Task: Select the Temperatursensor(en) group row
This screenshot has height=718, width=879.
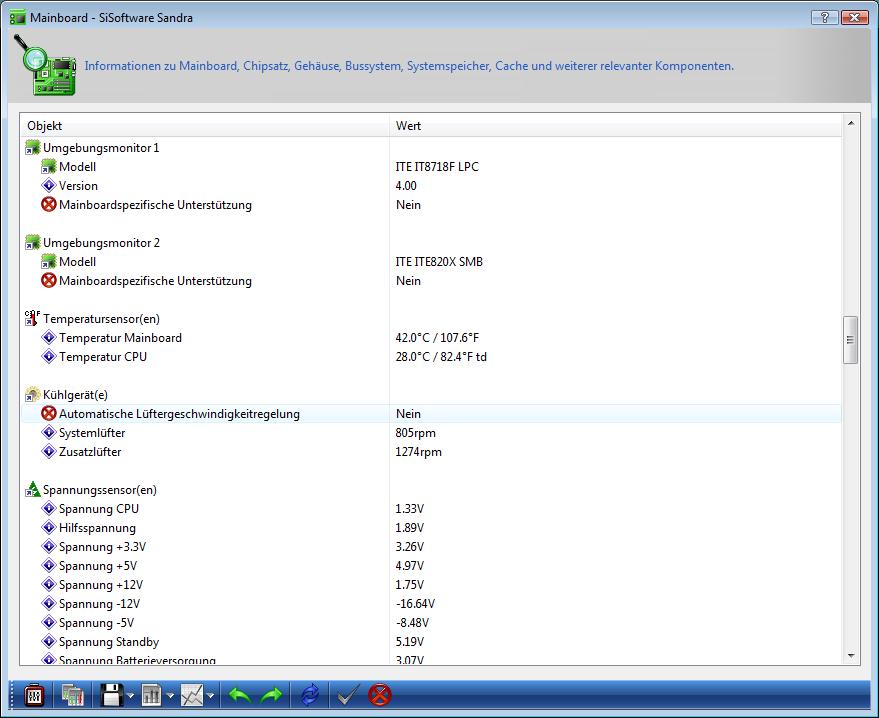Action: pyautogui.click(x=431, y=319)
